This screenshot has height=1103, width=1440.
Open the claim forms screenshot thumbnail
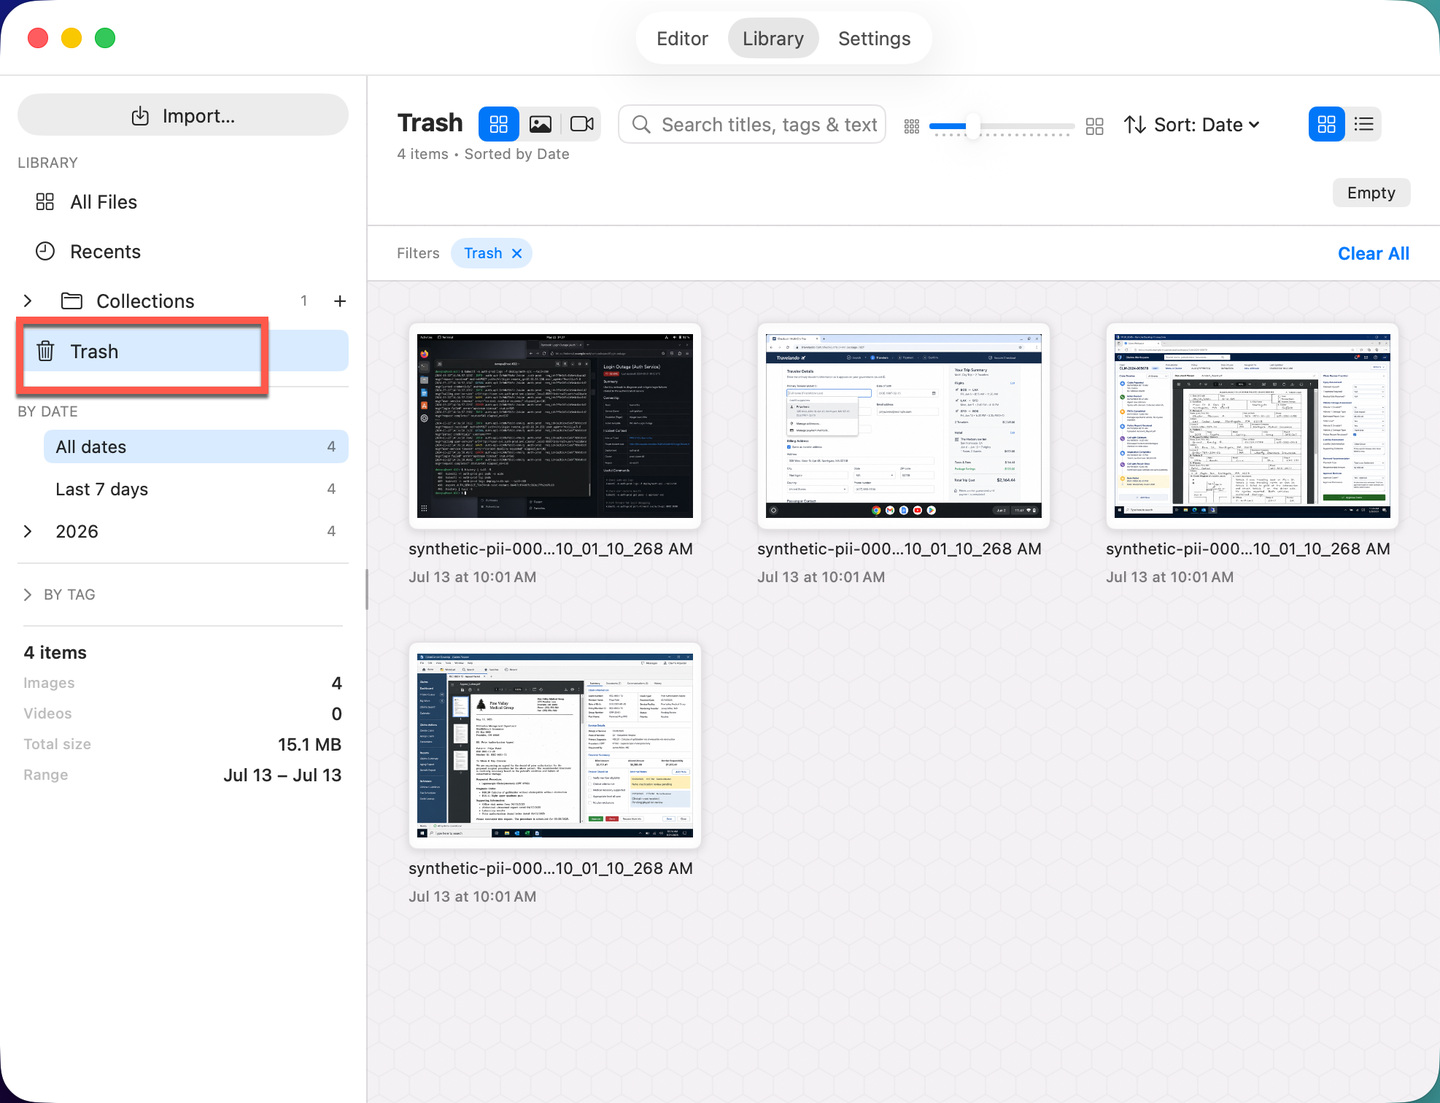click(x=1252, y=426)
